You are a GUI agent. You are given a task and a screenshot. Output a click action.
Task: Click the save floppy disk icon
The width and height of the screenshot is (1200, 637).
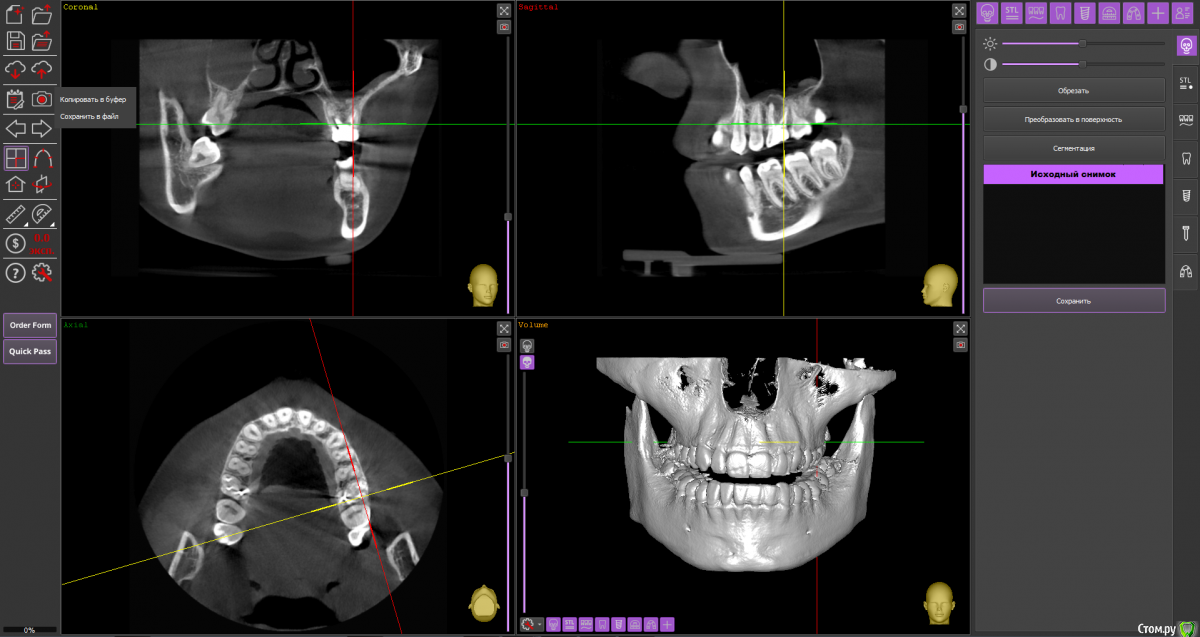coord(16,41)
